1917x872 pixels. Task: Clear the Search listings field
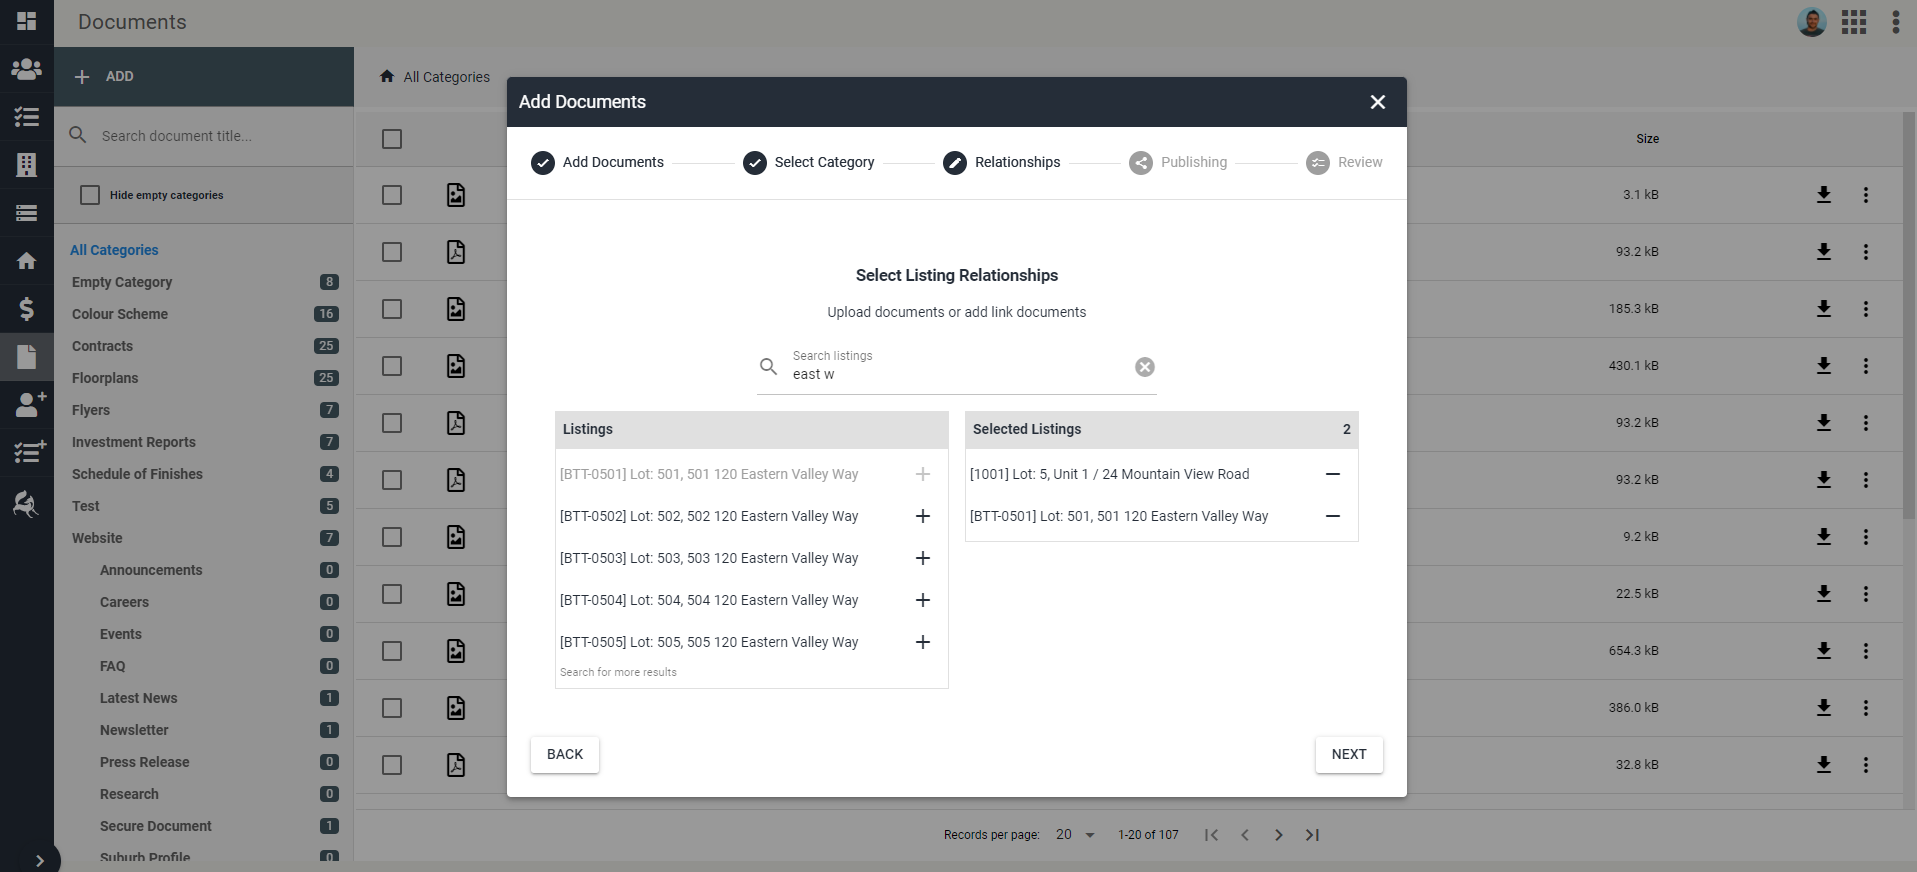(1145, 367)
